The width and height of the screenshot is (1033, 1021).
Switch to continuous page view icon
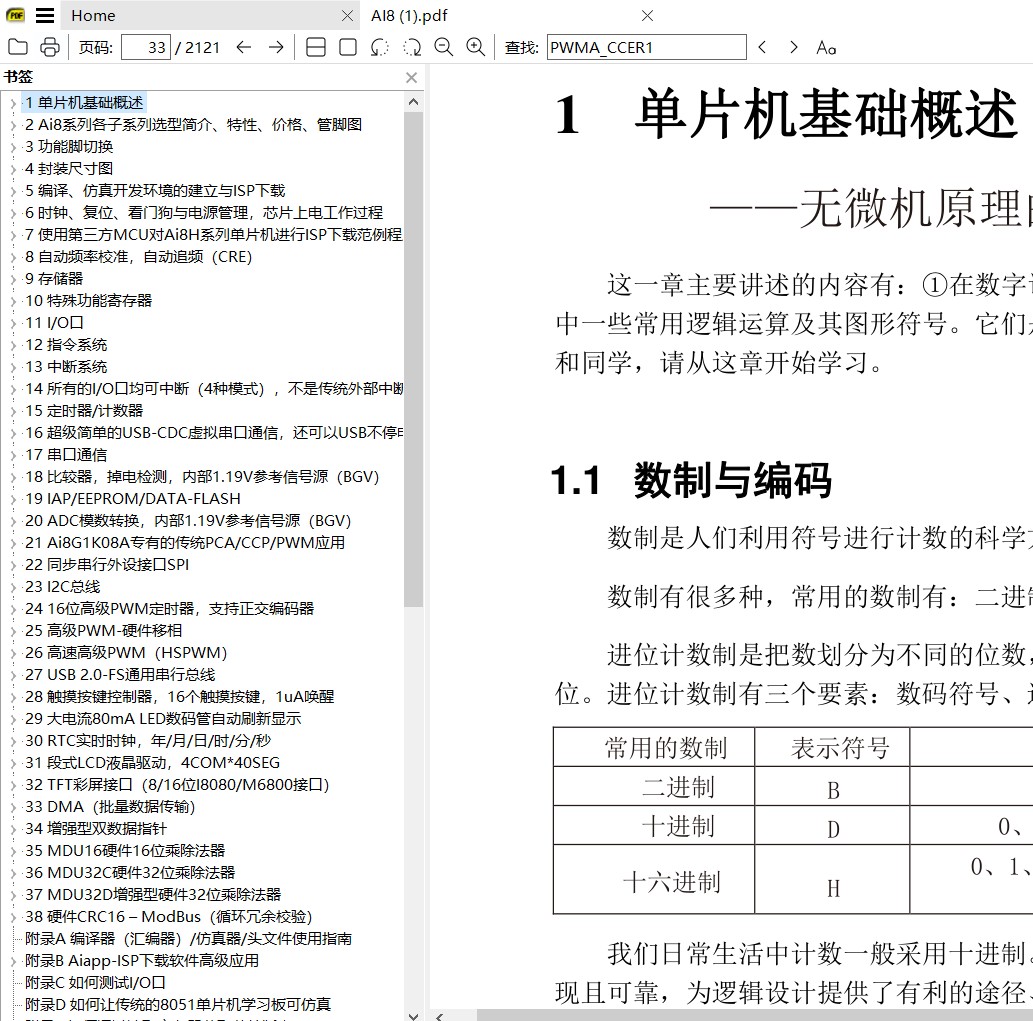point(316,47)
